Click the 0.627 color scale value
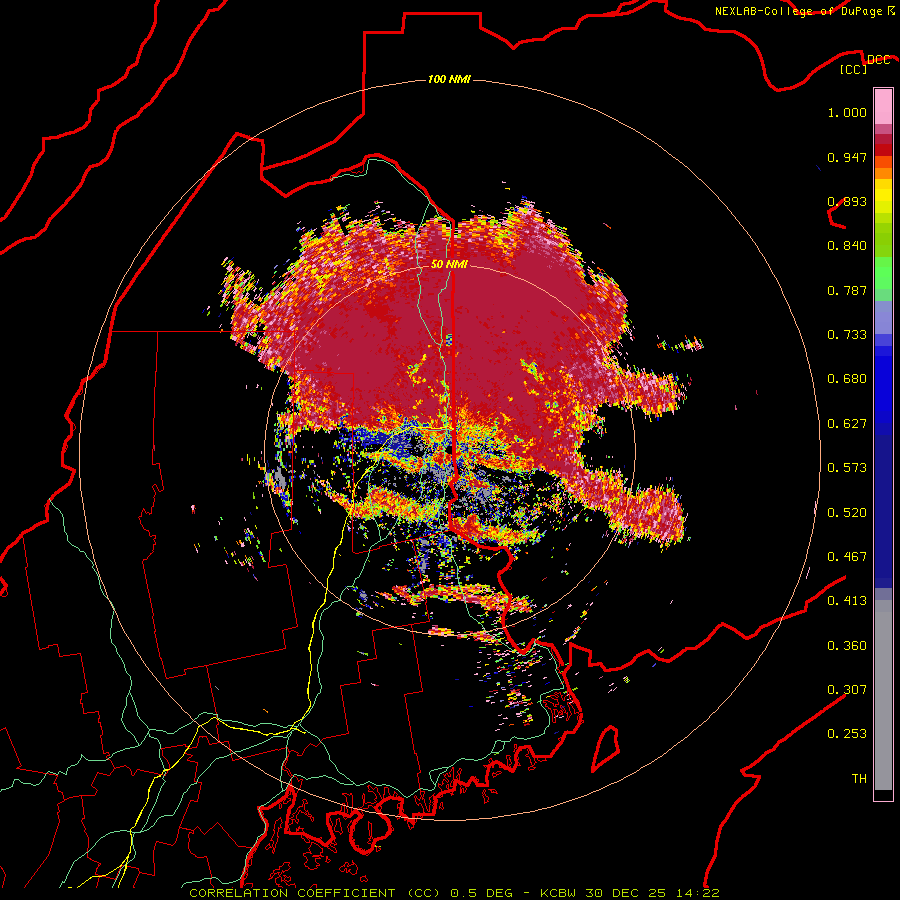The height and width of the screenshot is (900, 900). [x=847, y=424]
